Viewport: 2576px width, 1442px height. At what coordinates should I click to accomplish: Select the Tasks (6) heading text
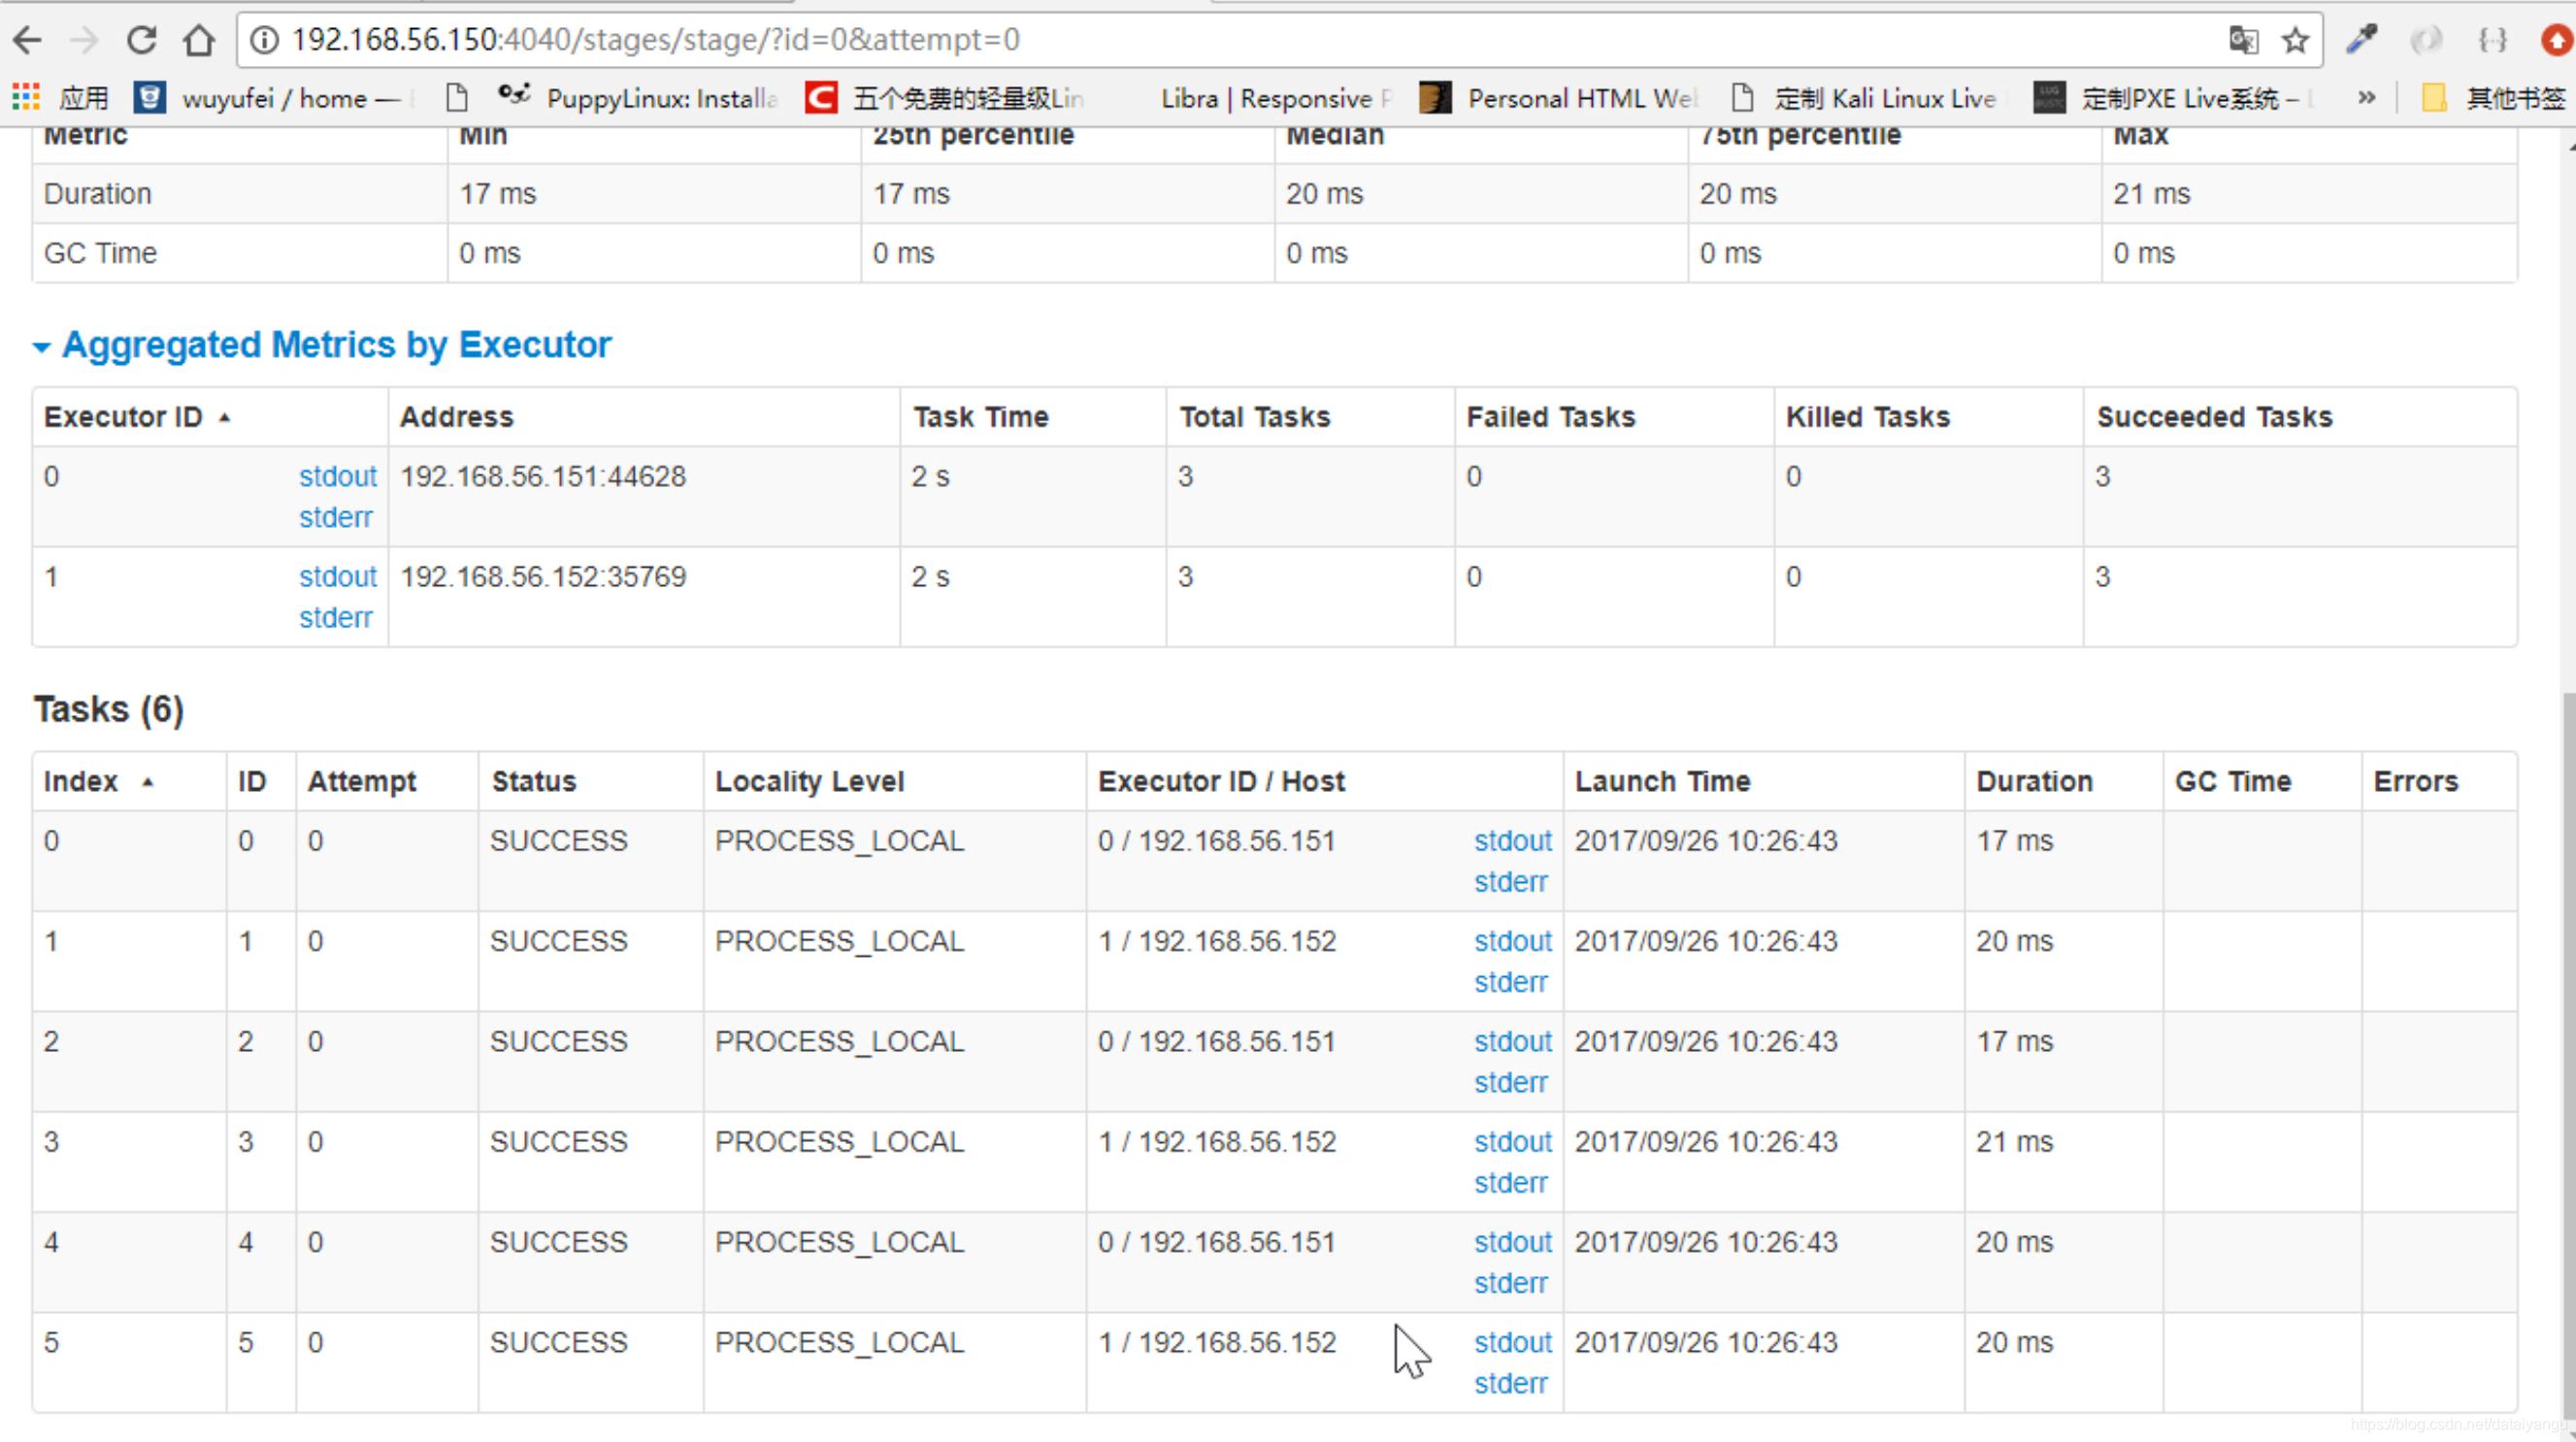coord(109,709)
